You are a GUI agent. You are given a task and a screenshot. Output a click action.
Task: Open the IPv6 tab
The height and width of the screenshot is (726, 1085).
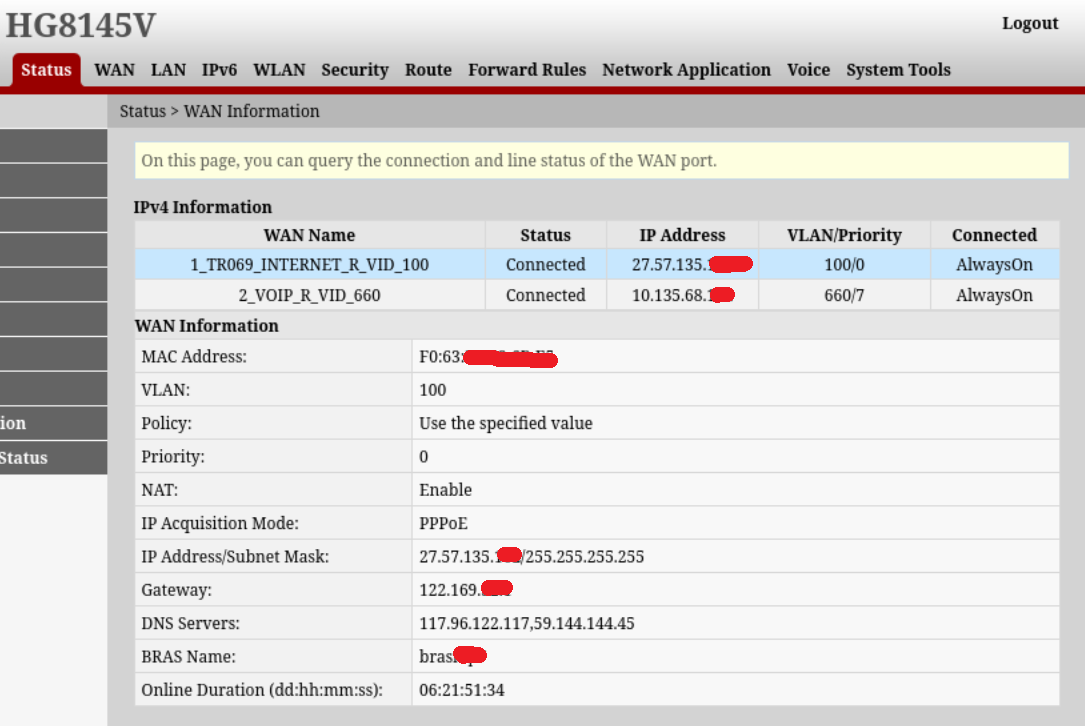[x=219, y=70]
